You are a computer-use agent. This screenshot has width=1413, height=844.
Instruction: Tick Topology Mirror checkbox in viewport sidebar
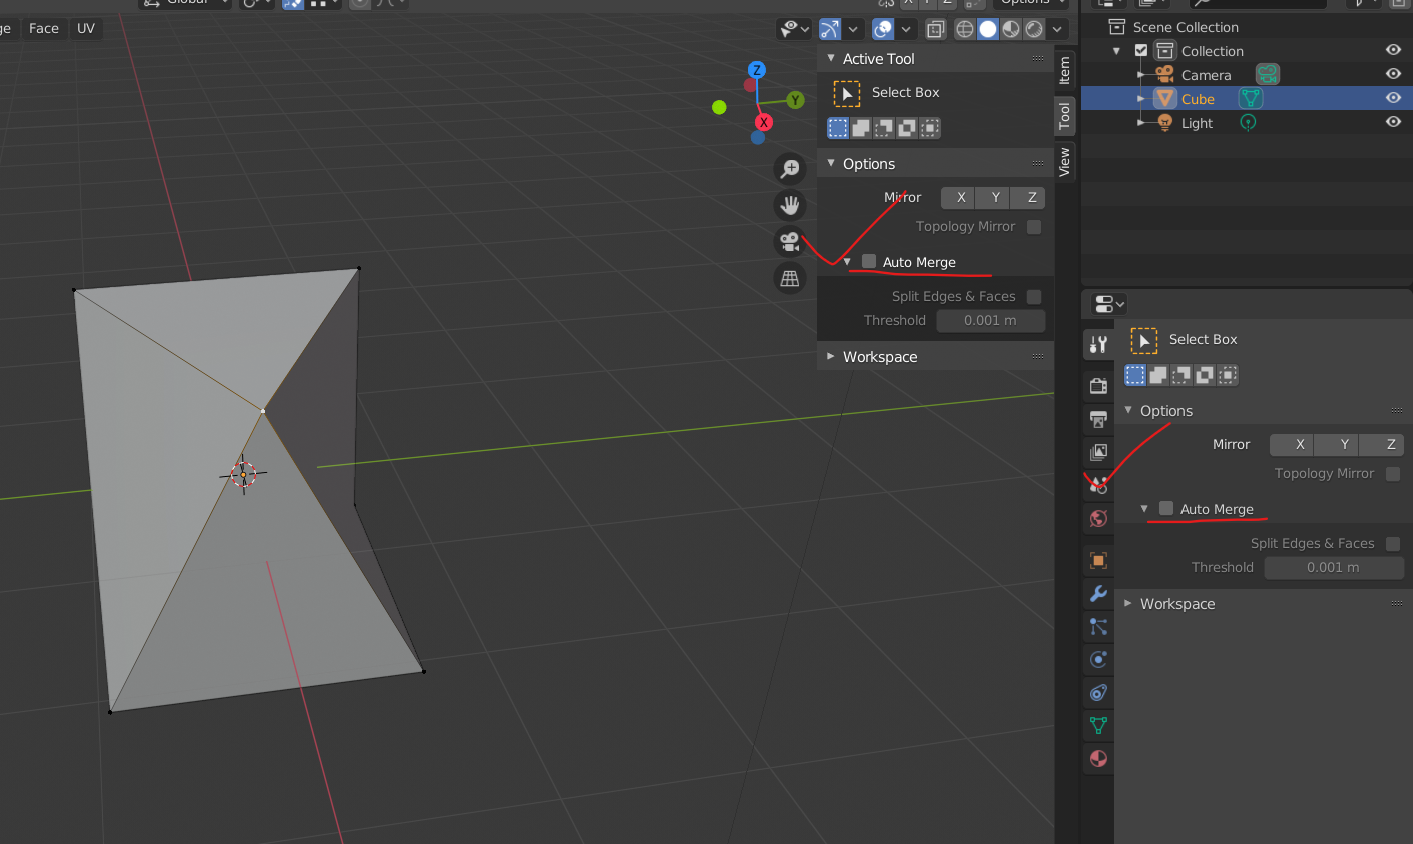[x=1034, y=227]
